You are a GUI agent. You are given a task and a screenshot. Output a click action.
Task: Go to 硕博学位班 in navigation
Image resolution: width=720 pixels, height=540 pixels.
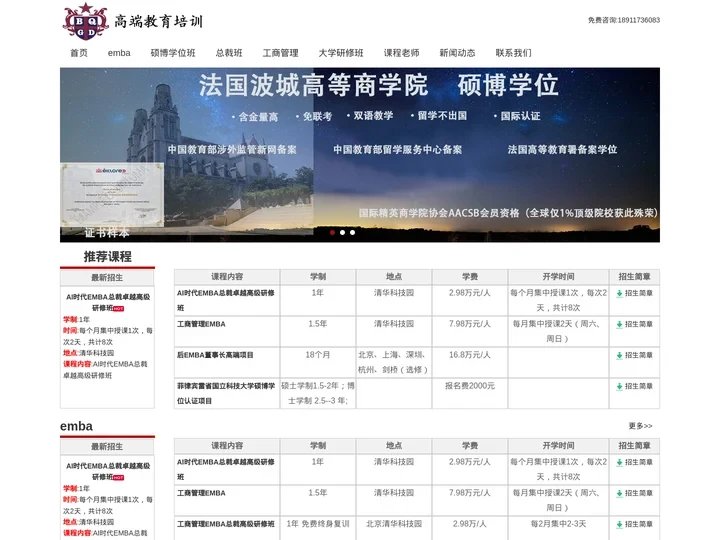click(173, 53)
